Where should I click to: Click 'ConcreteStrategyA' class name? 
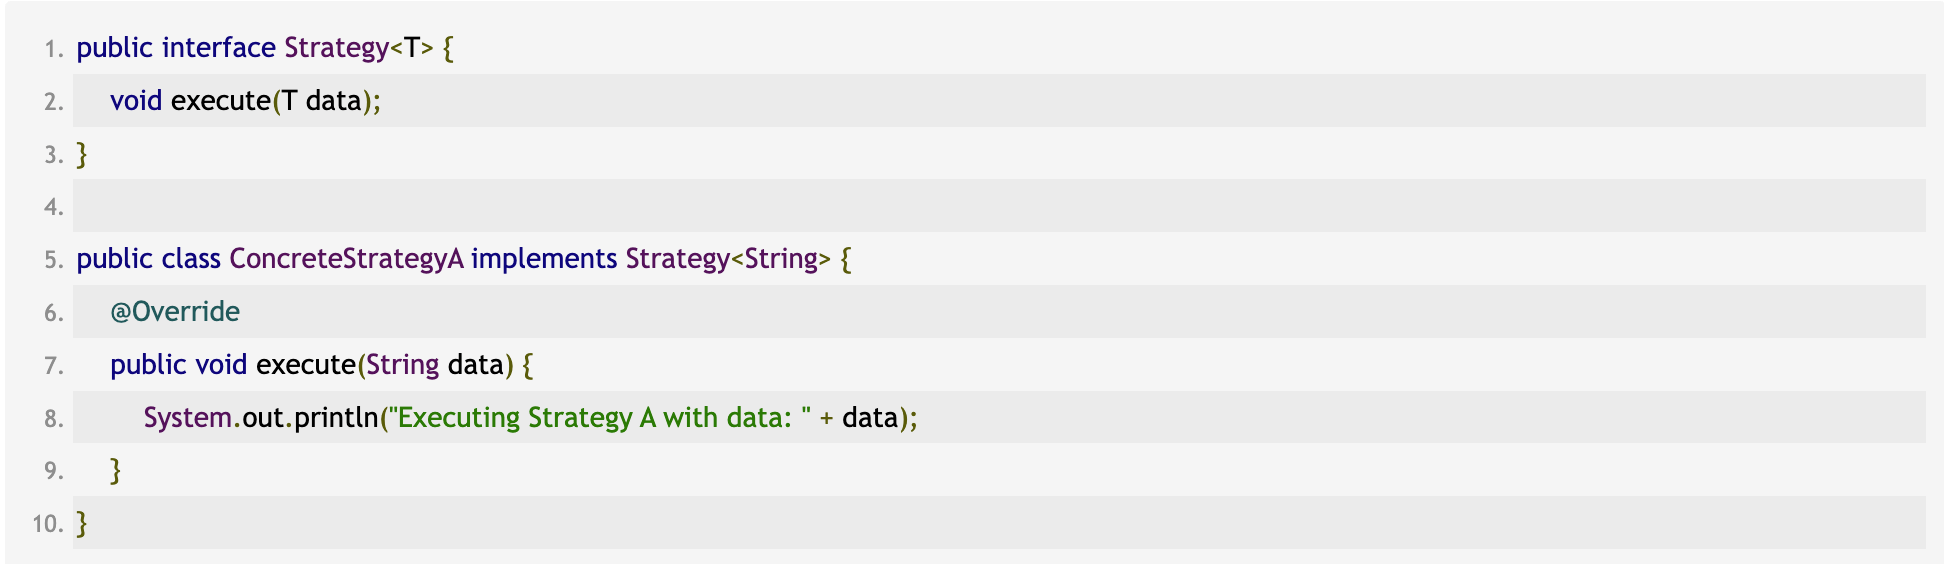click(x=346, y=259)
